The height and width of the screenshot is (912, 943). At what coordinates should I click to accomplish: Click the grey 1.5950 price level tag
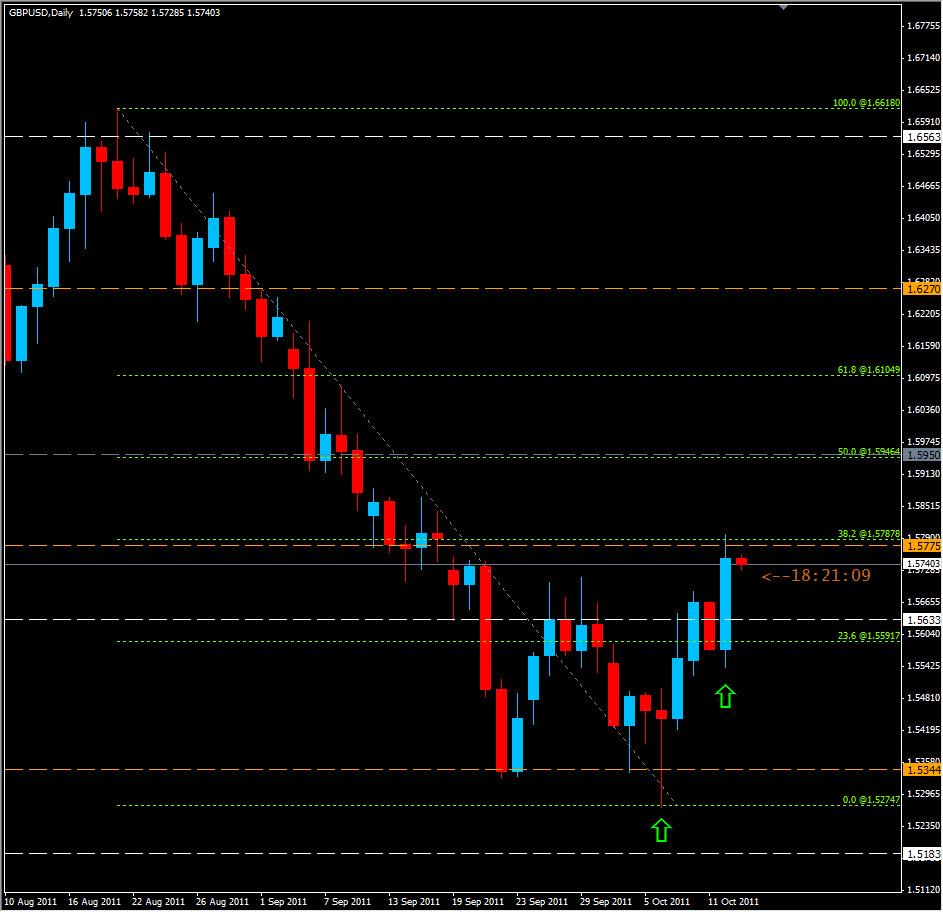(920, 455)
